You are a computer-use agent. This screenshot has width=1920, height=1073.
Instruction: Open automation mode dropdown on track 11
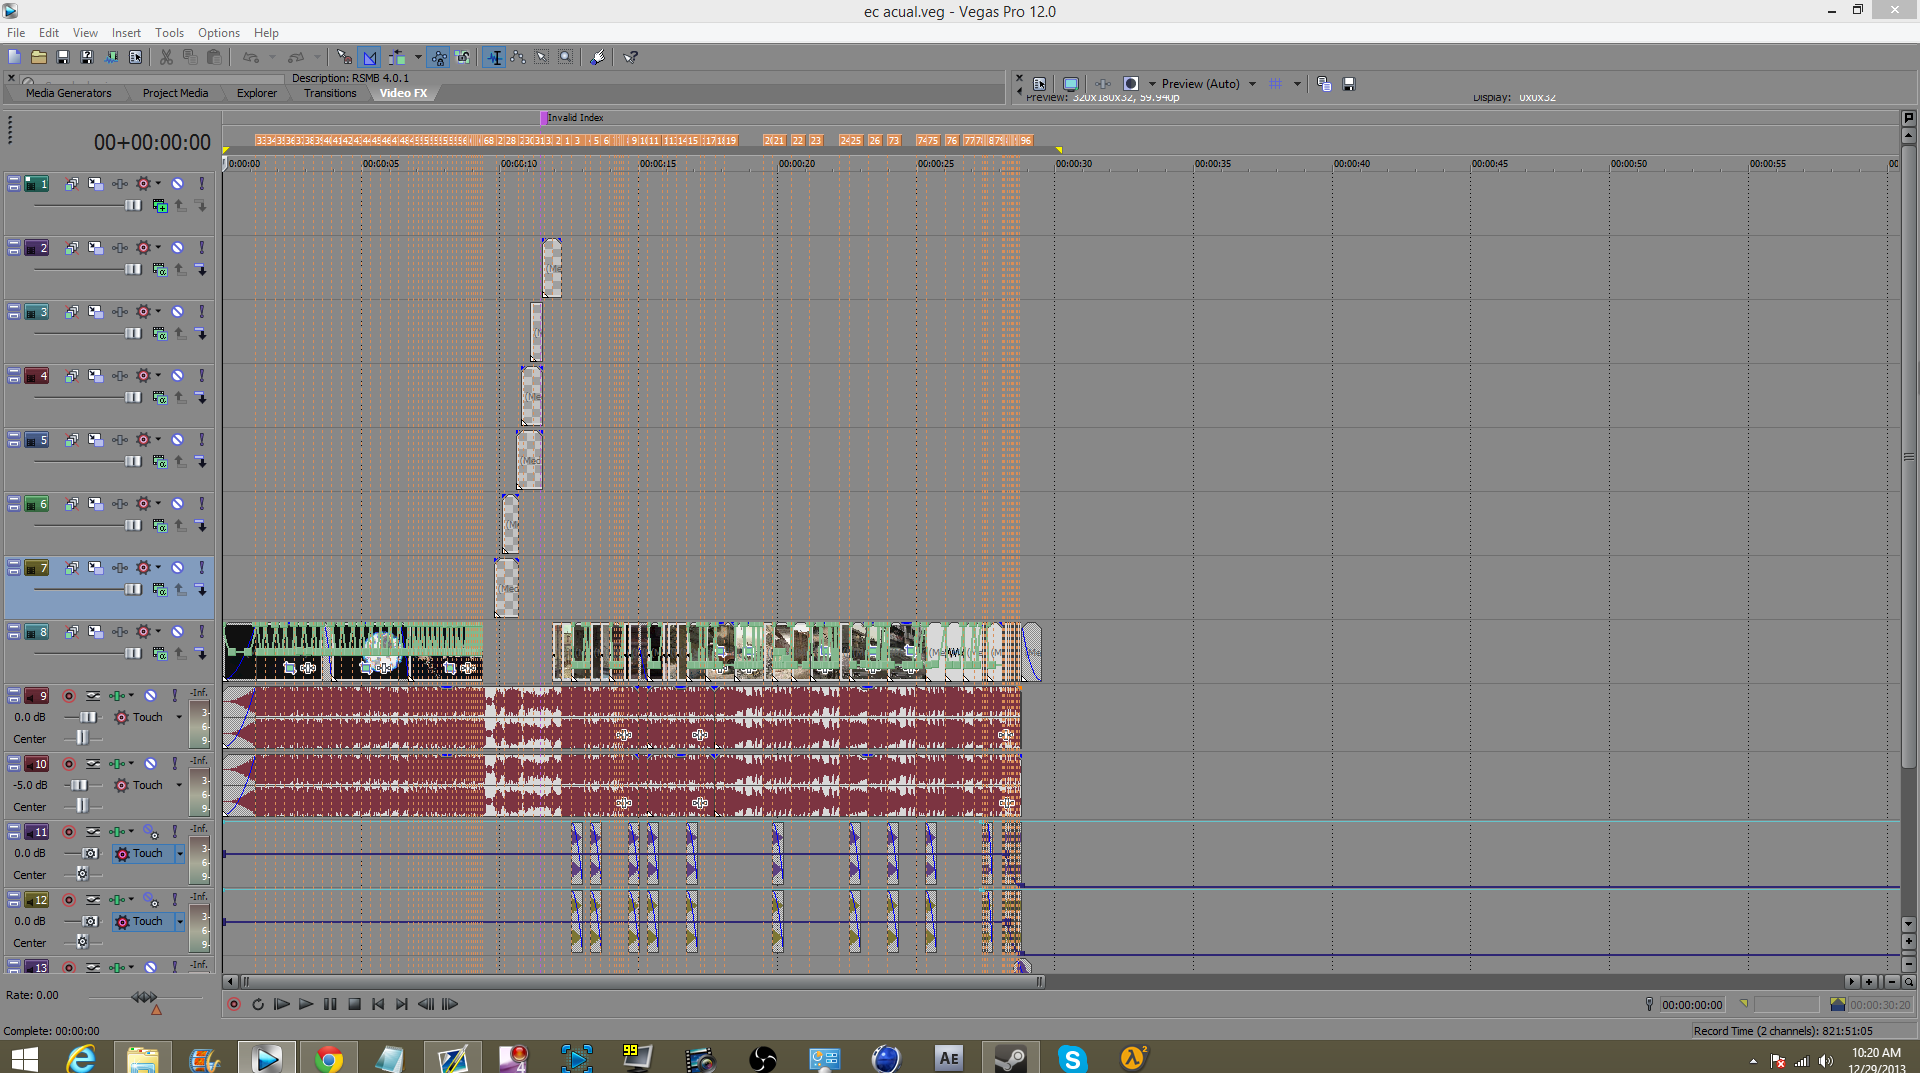coord(180,853)
